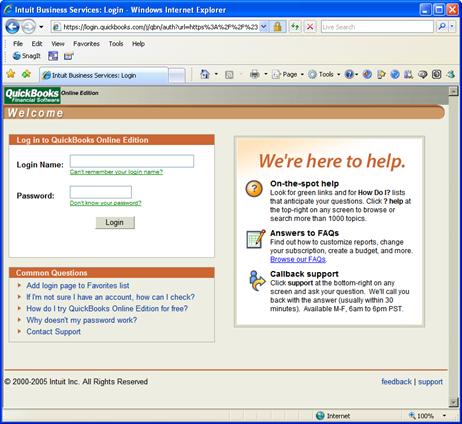Click the orange On-the-spot help question icon

tap(254, 189)
